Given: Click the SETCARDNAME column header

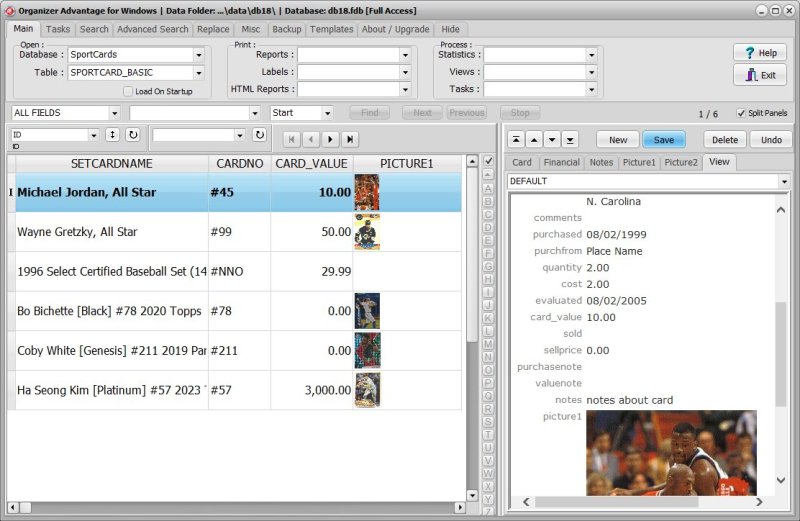Looking at the screenshot, I should point(112,164).
